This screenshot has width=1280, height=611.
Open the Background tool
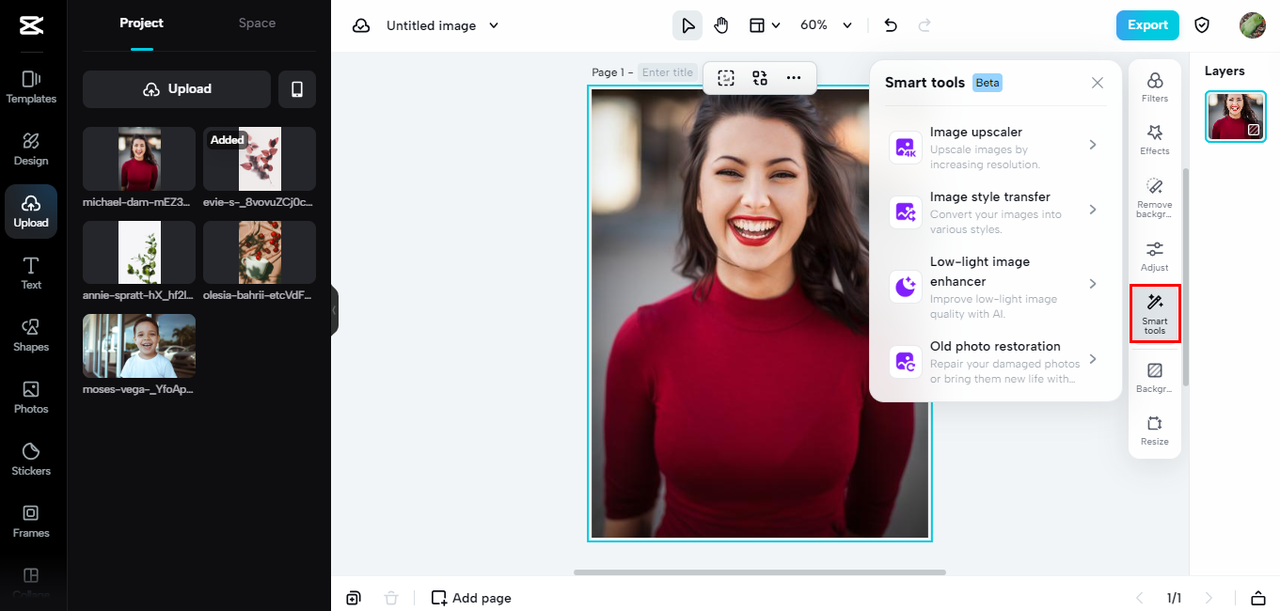(1155, 378)
